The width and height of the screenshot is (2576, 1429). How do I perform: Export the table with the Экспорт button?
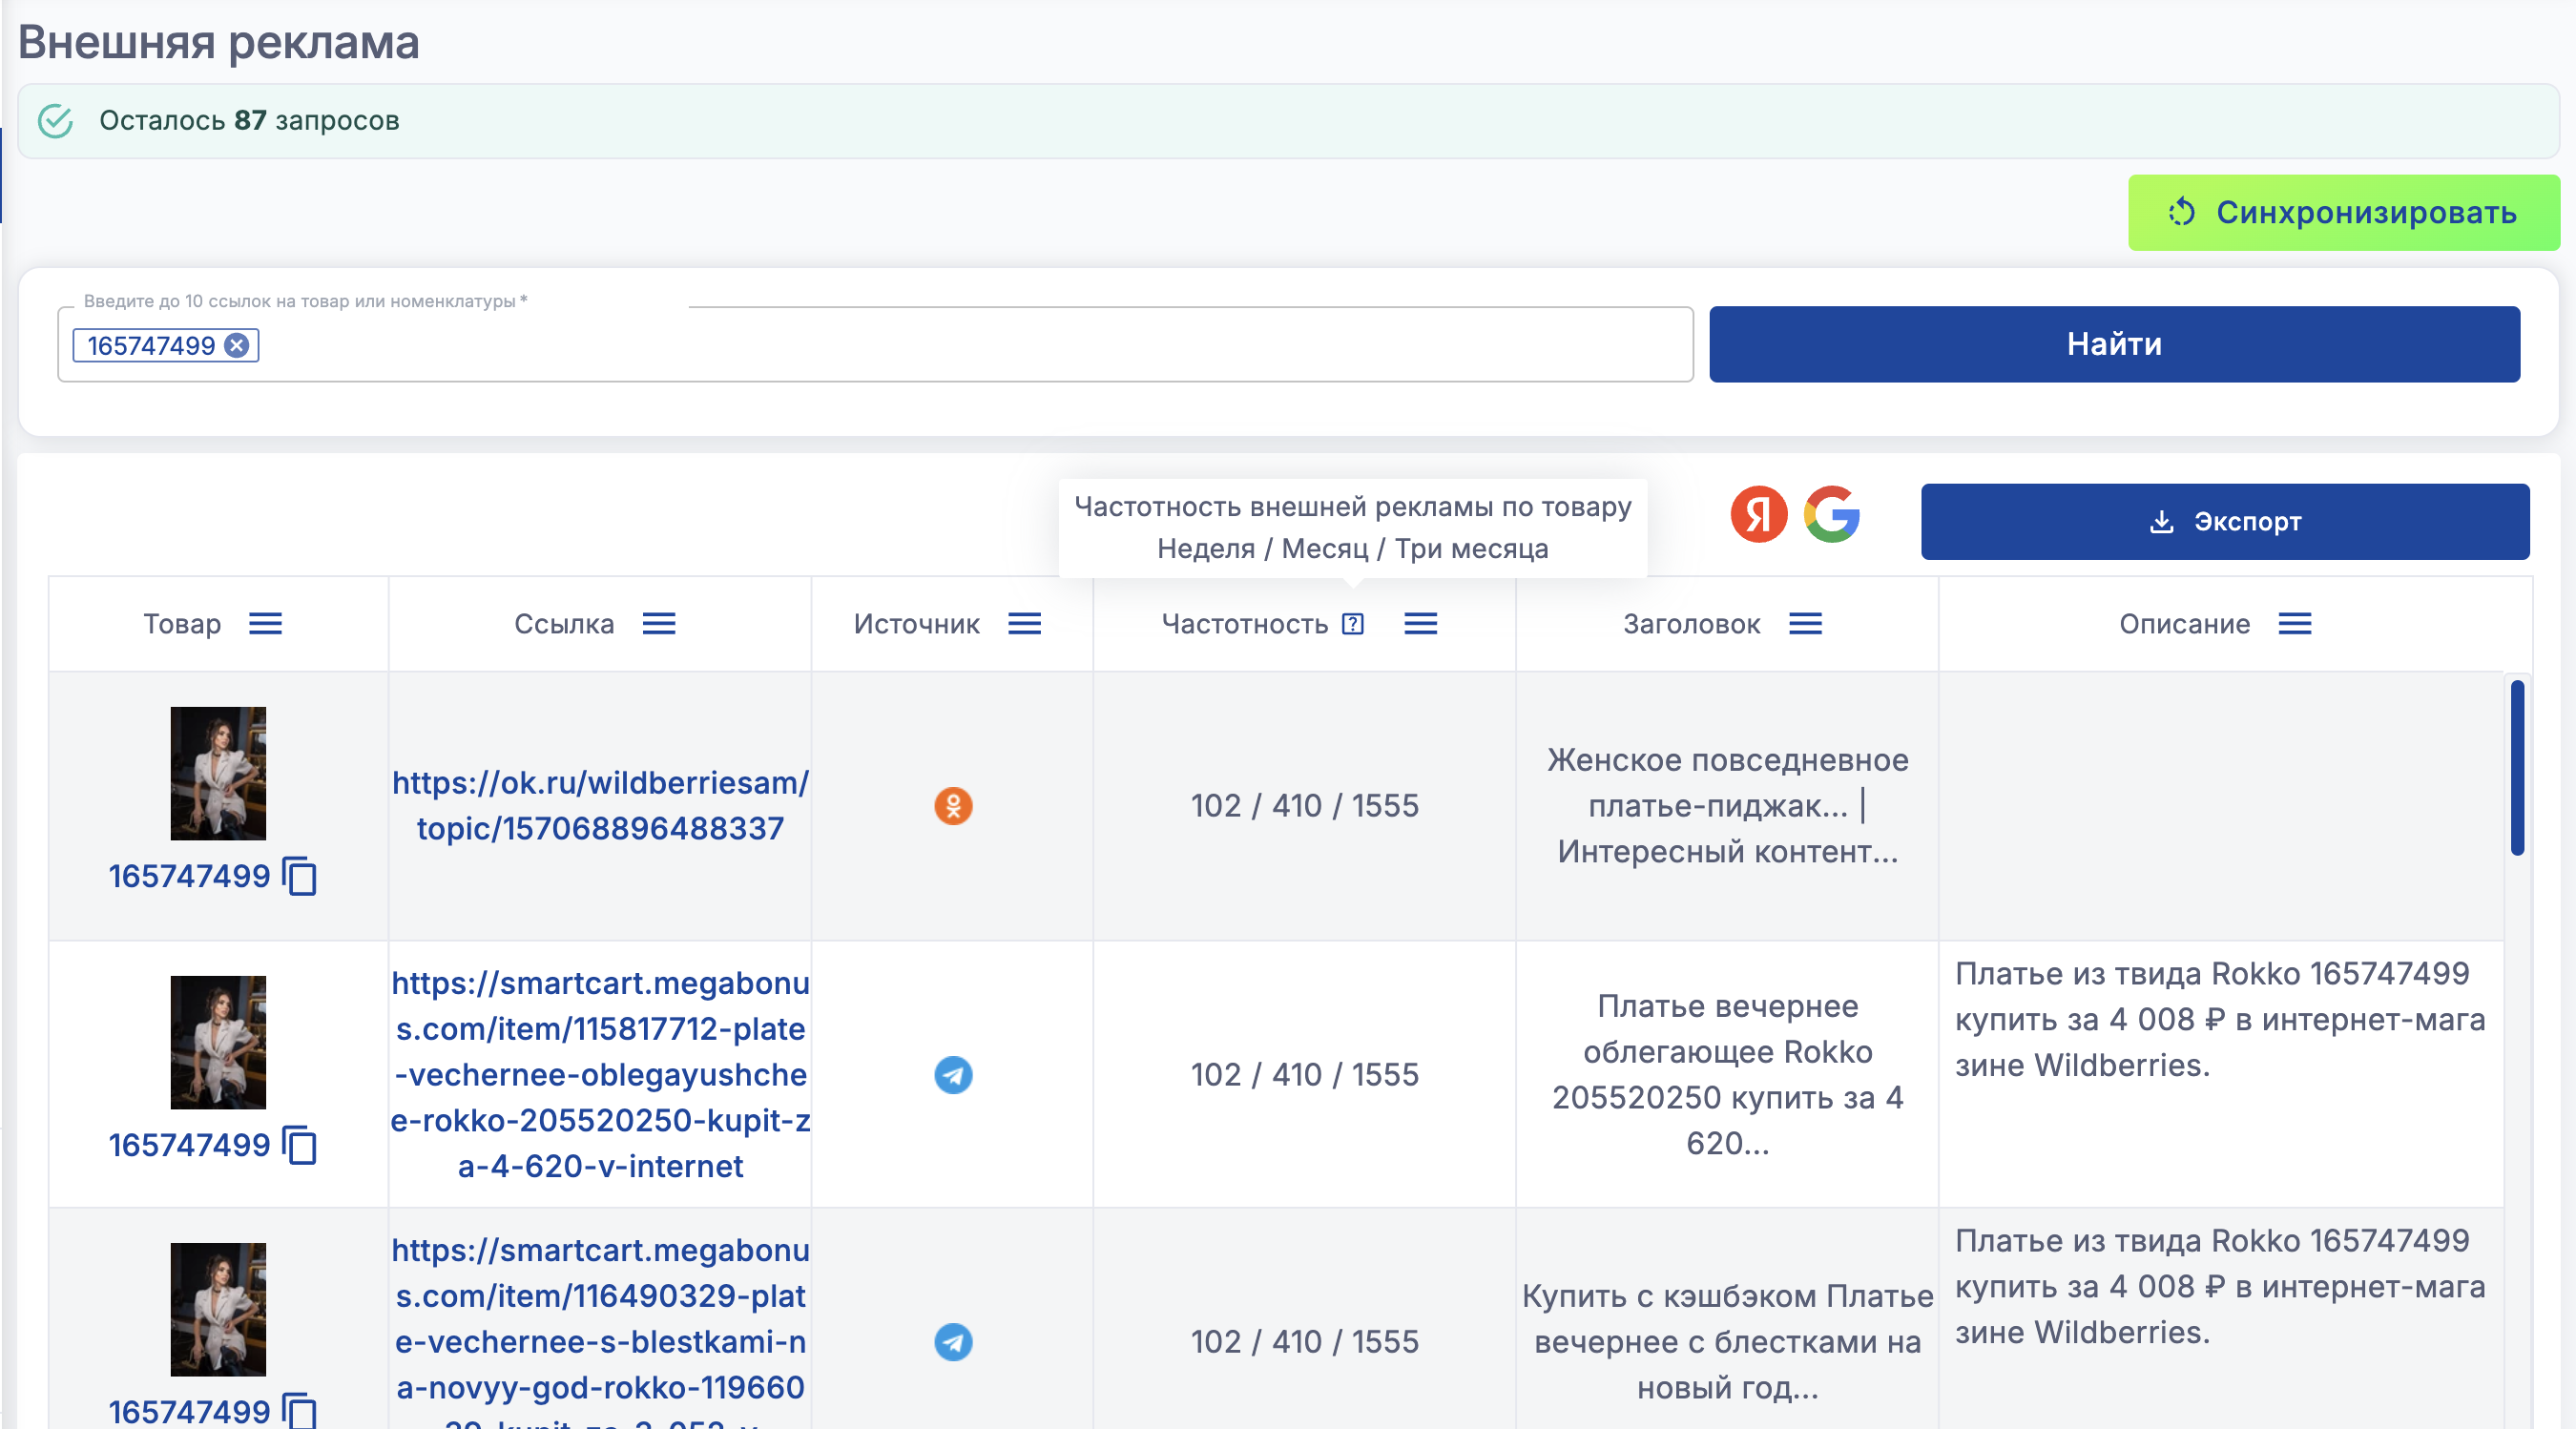point(2224,522)
